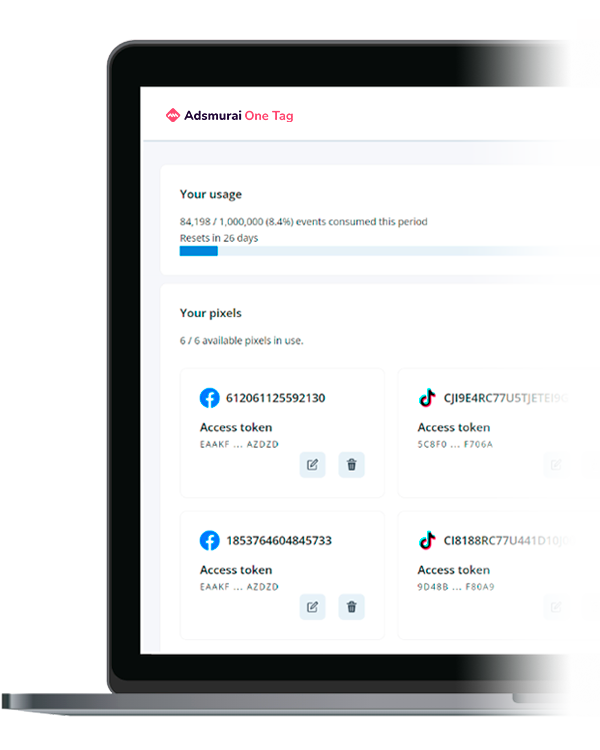The height and width of the screenshot is (750, 600).
Task: Click token 'EAAKF ... AZDZD' under pixel 612061125592130
Action: (239, 444)
